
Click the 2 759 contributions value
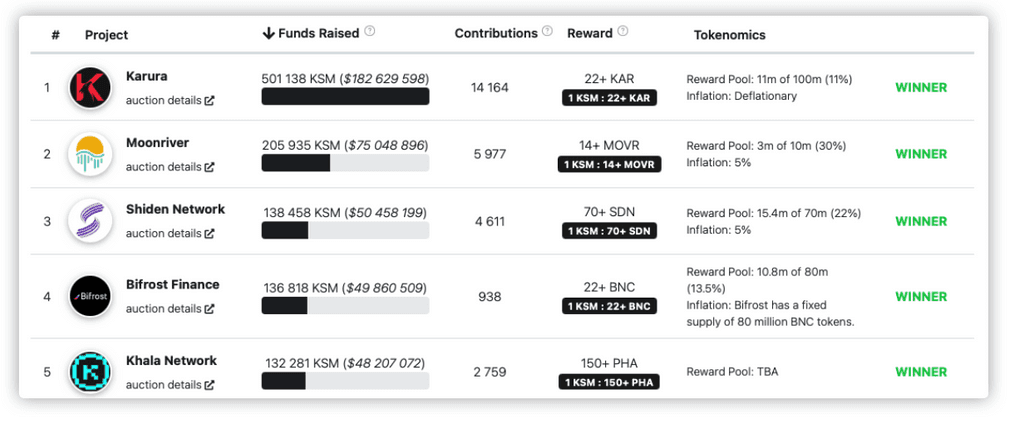pos(490,372)
